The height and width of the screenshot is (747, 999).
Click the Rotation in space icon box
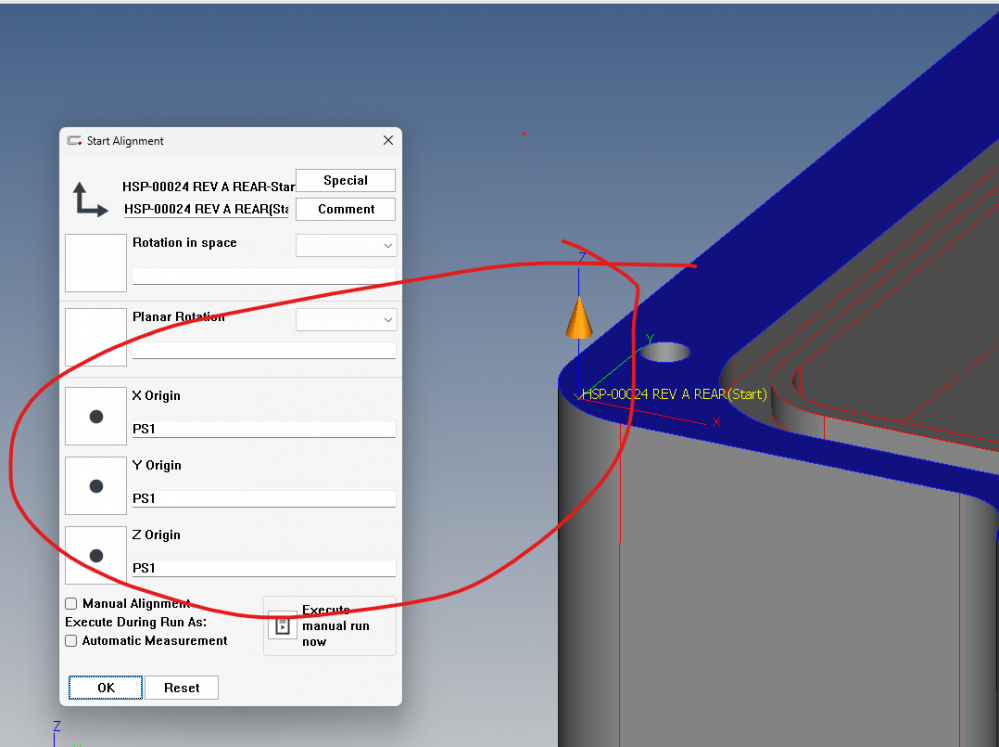[x=96, y=263]
